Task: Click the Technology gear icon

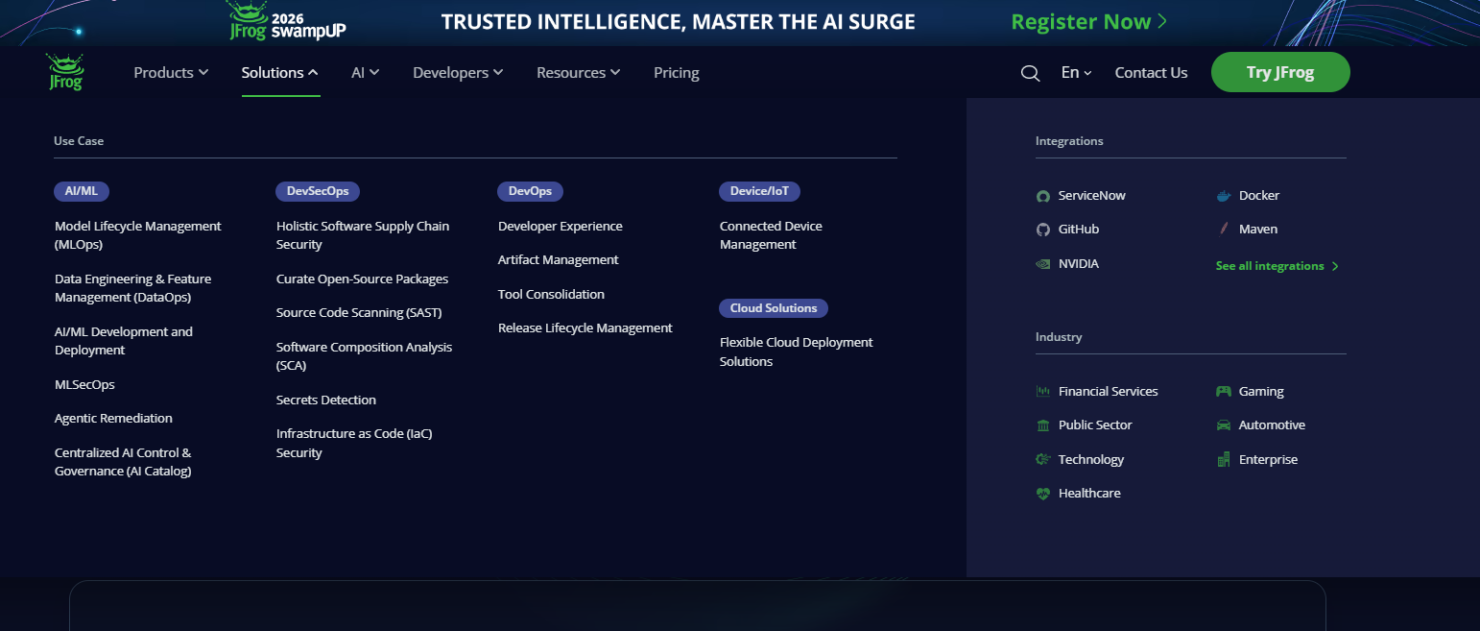Action: 1043,460
